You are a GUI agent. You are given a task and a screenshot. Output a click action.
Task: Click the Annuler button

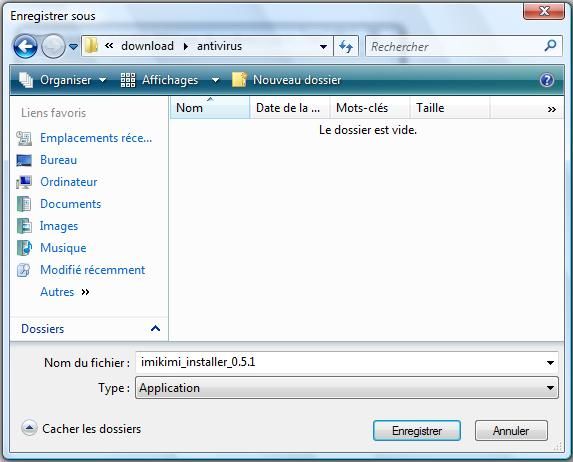tap(511, 431)
